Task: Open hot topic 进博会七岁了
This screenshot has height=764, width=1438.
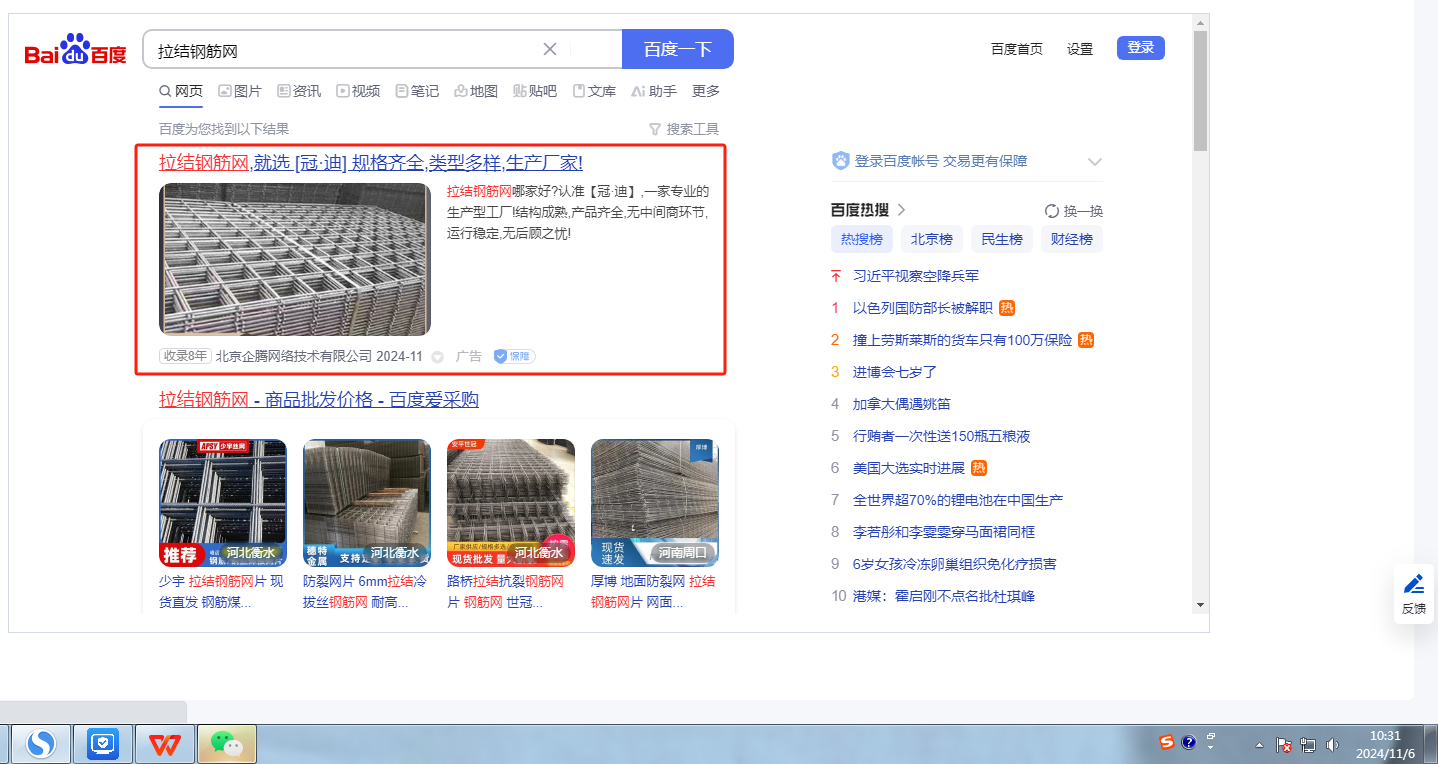Action: pos(895,372)
